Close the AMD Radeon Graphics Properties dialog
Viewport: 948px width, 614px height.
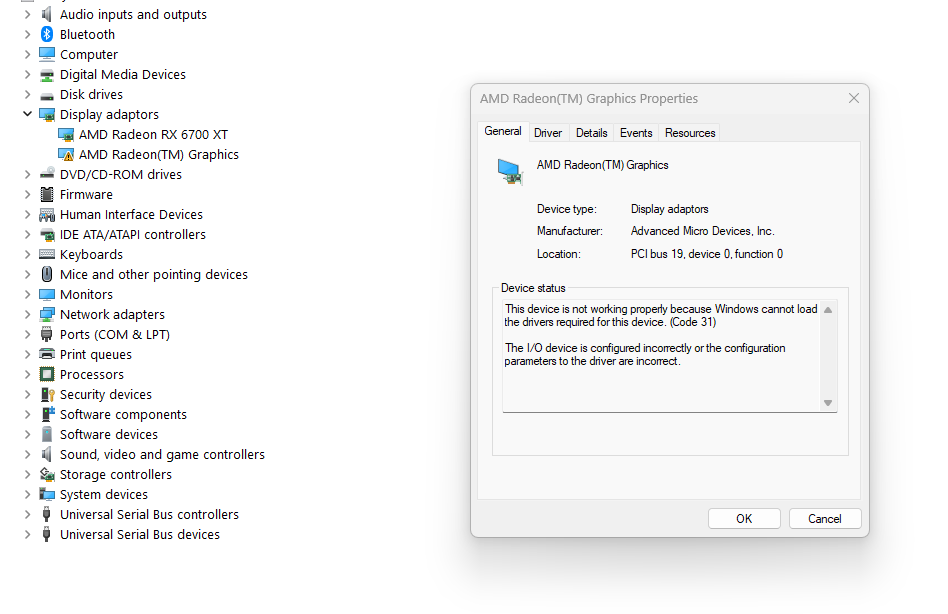[854, 98]
